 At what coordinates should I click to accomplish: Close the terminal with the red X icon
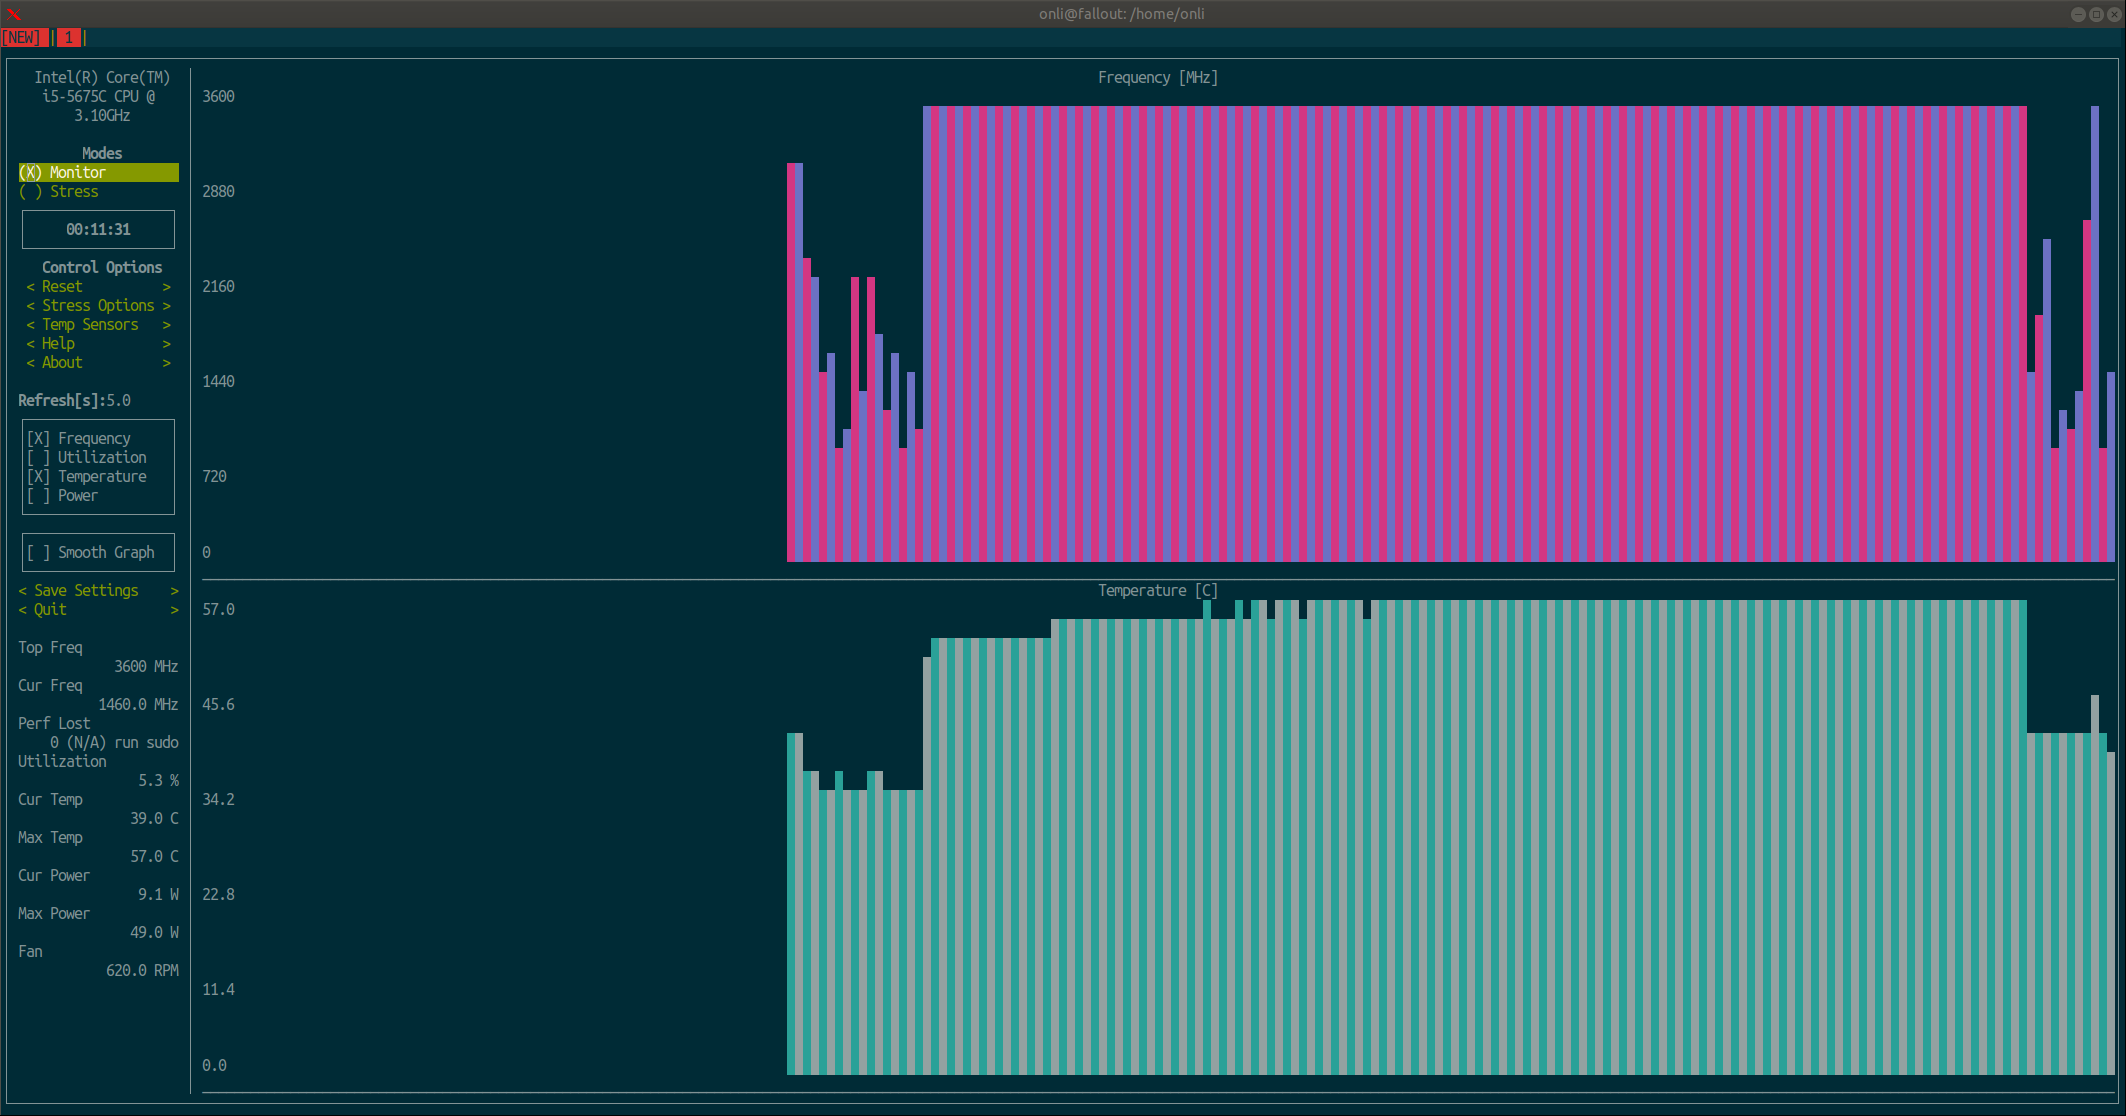[13, 14]
